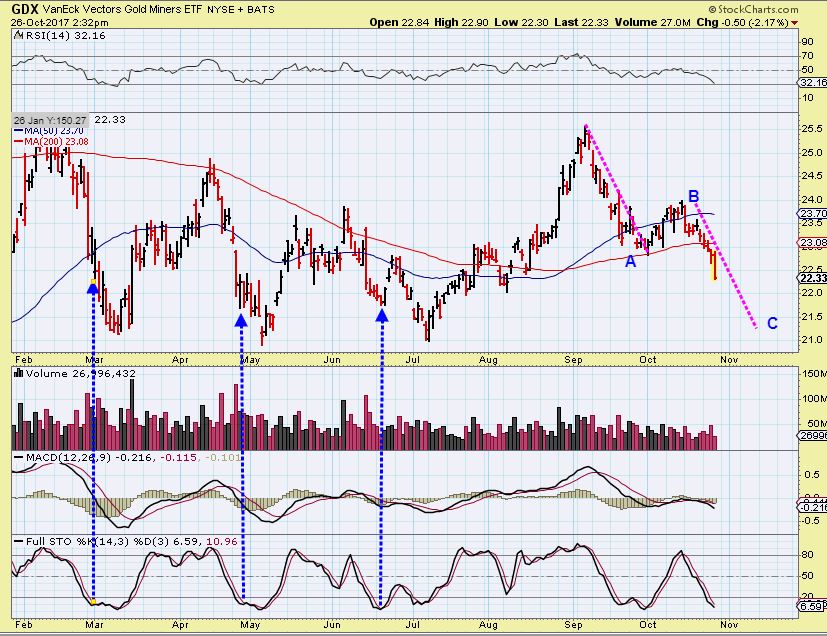This screenshot has height=636, width=827.
Task: Click the Sep label under the price panel
Action: [x=573, y=360]
